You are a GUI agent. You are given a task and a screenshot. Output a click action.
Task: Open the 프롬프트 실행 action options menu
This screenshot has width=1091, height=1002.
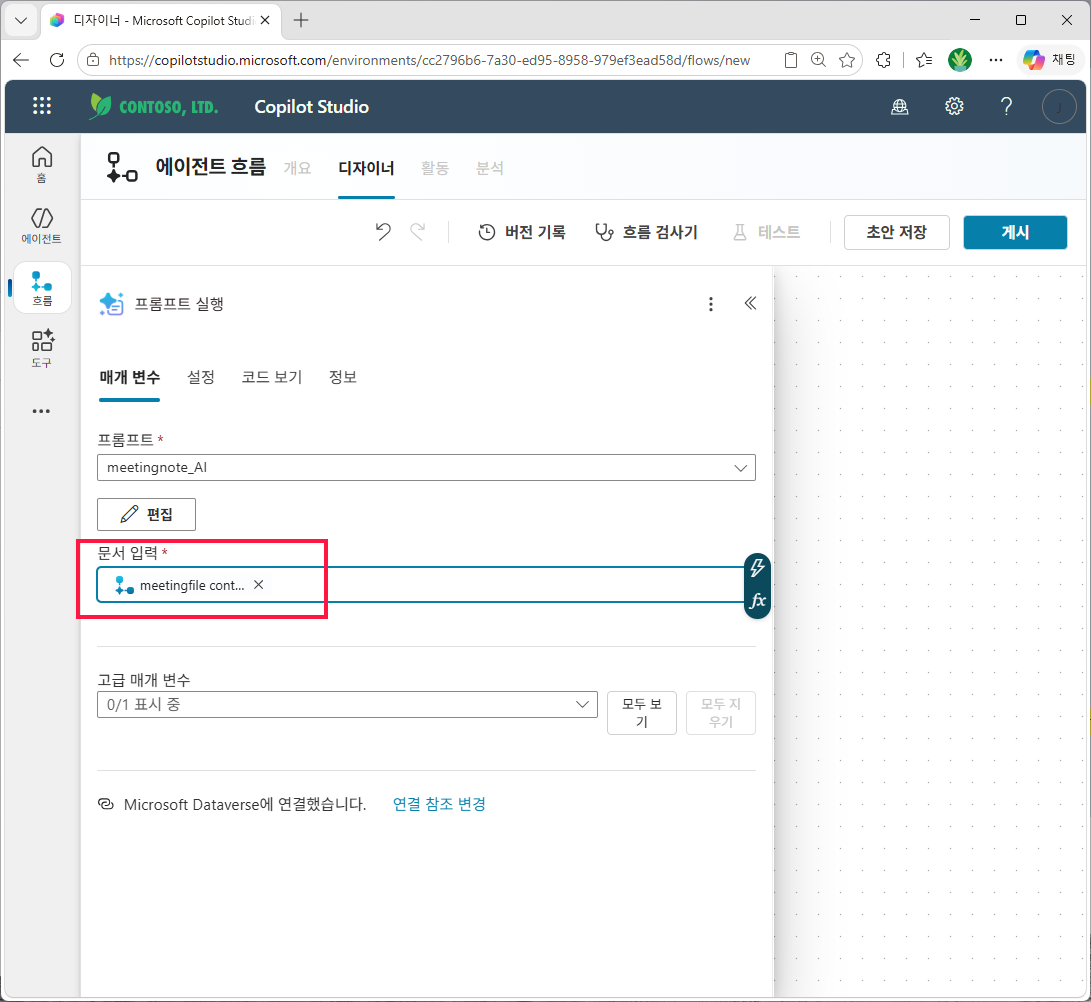(x=710, y=304)
